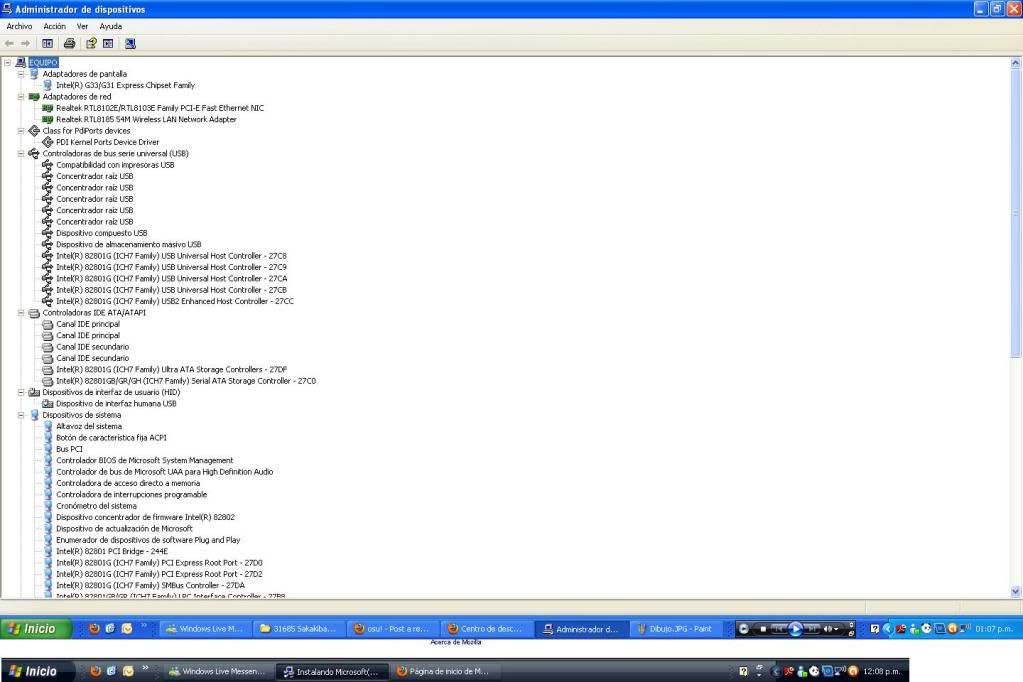Collapse the Controladoras IDE ATA/ATAPI node
The width and height of the screenshot is (1023, 682).
[21, 313]
